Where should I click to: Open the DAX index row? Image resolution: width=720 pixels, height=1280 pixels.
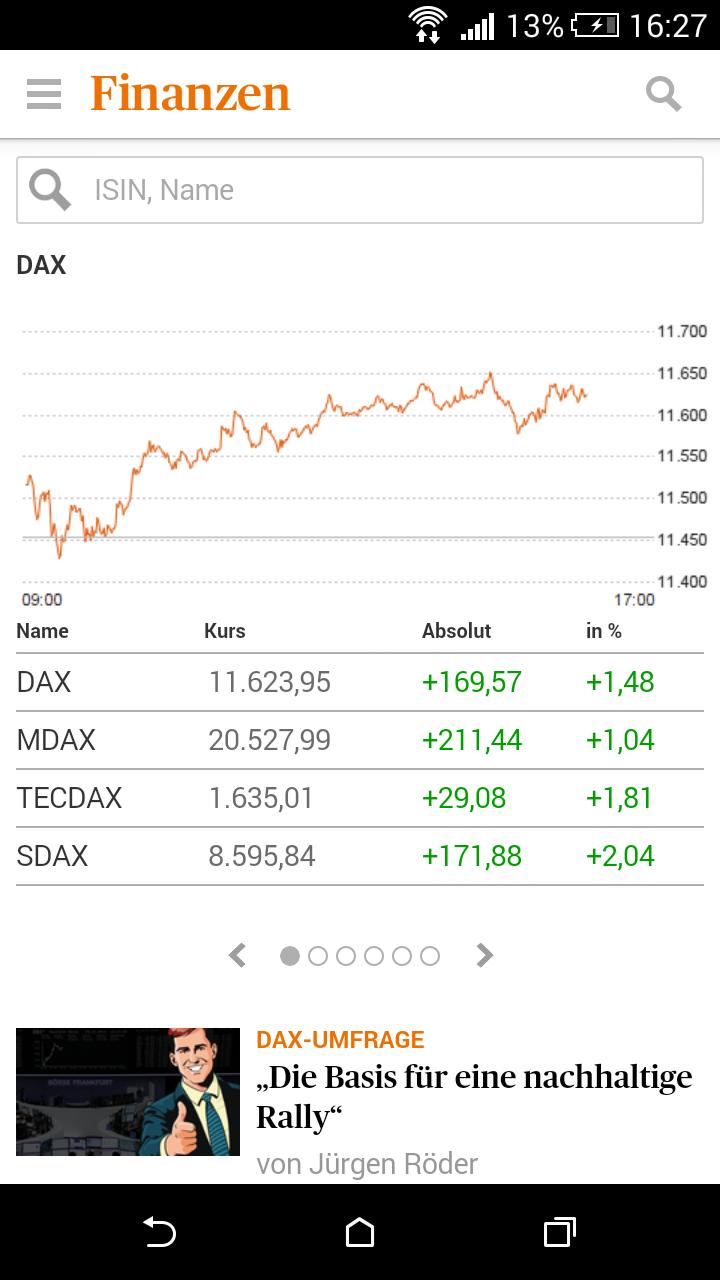(360, 682)
